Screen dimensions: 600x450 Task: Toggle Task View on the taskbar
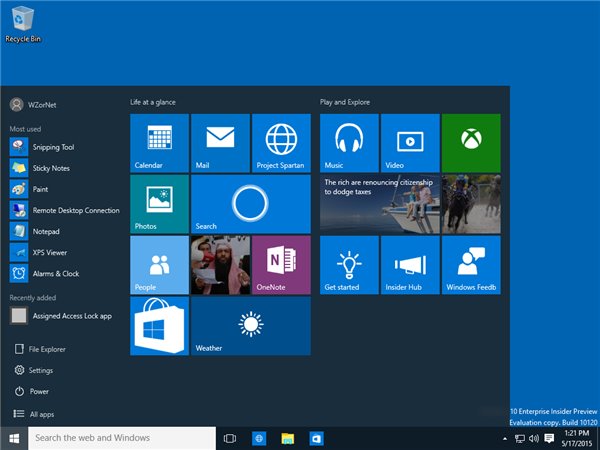229,438
